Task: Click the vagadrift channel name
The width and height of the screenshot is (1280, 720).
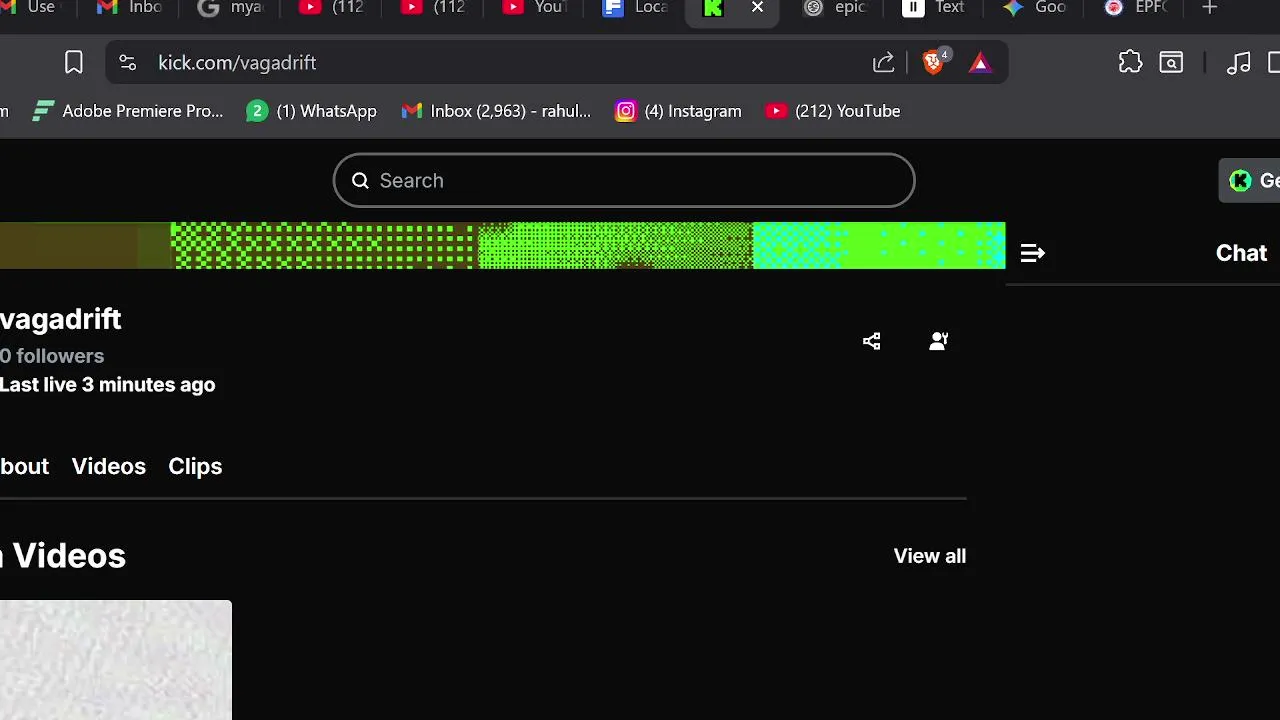Action: coord(60,319)
